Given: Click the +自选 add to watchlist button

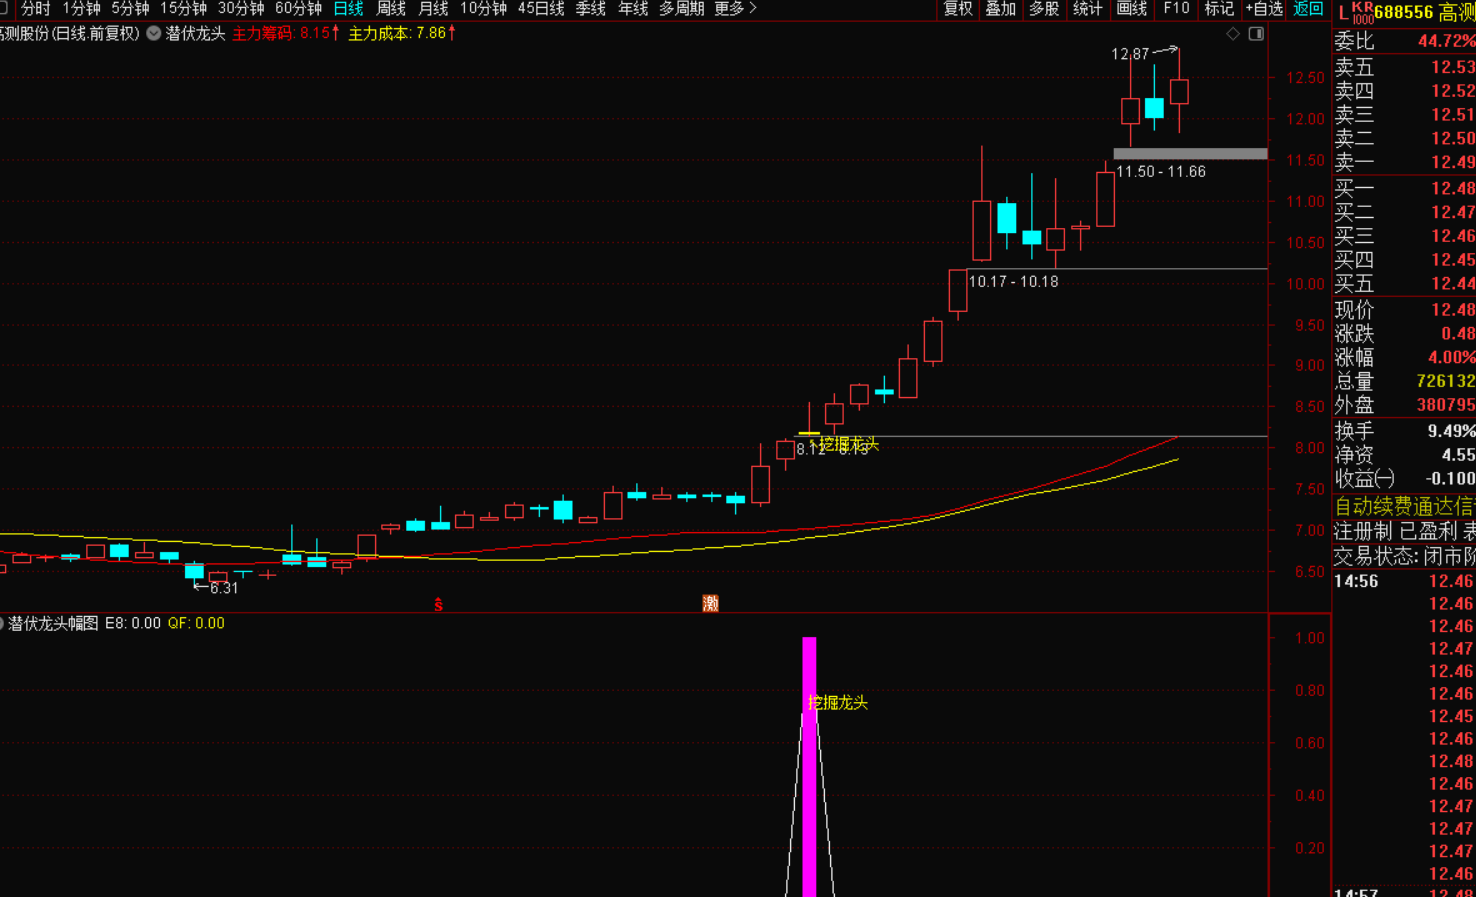Looking at the screenshot, I should (1264, 9).
